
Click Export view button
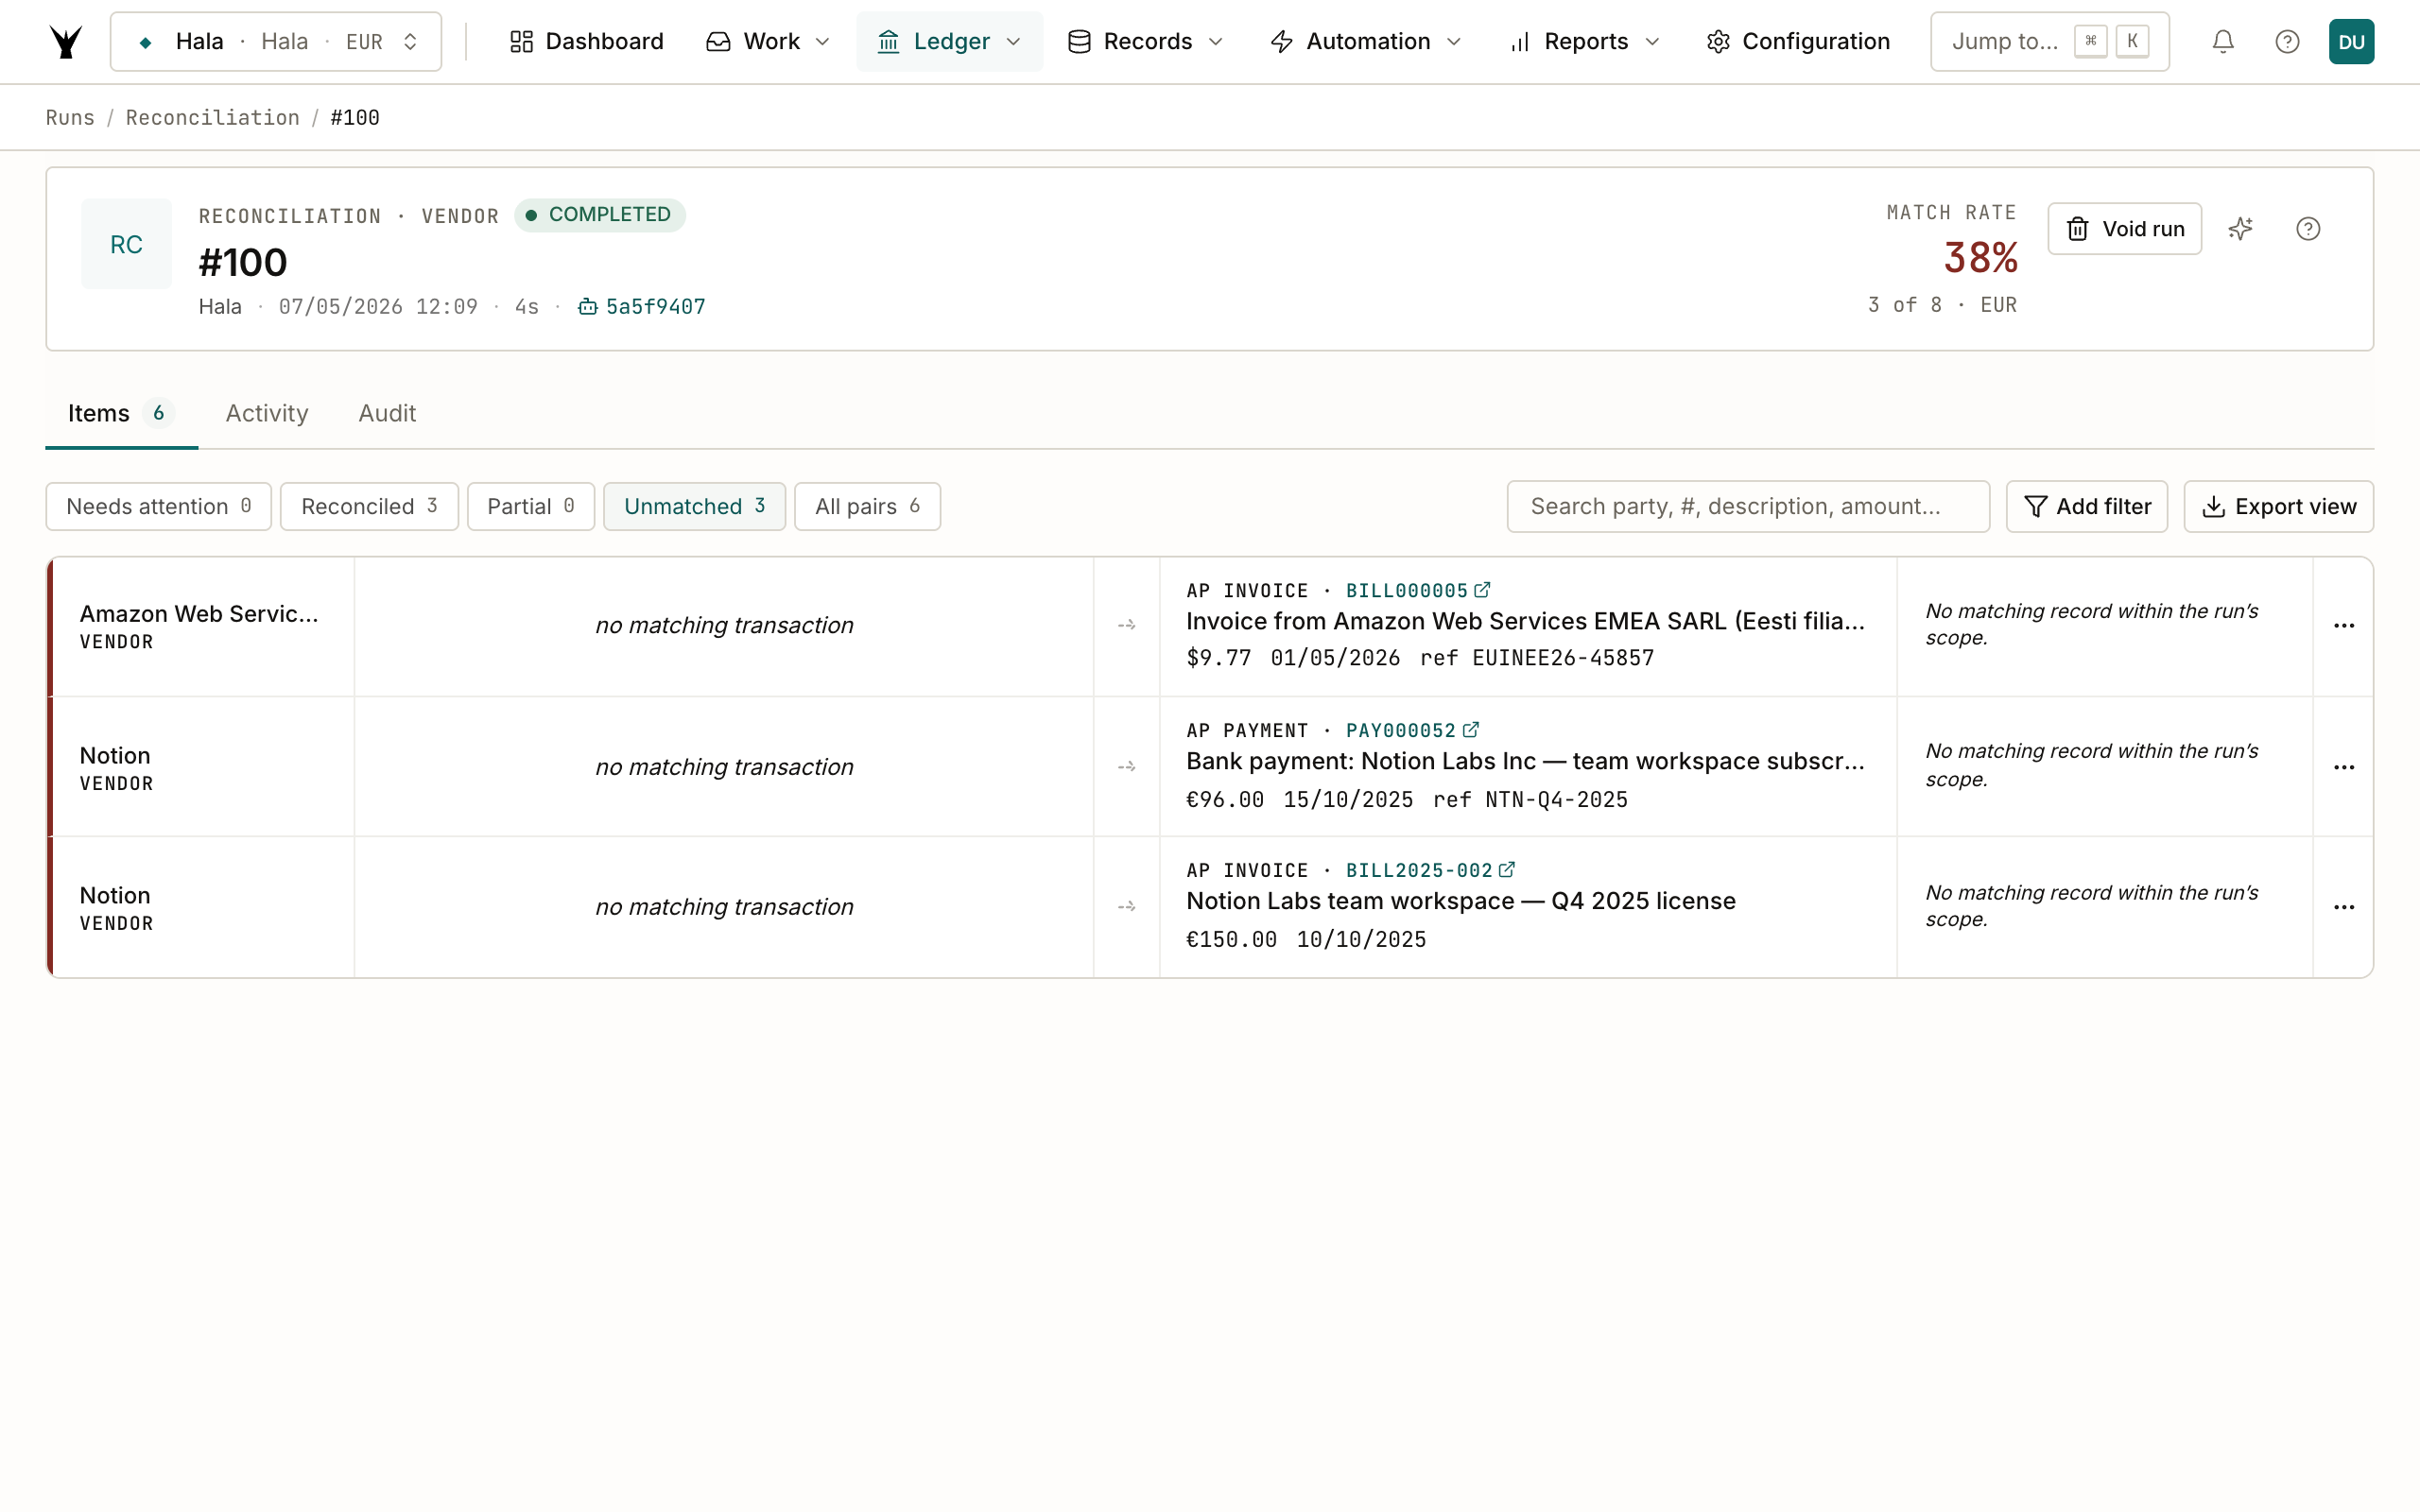click(2278, 507)
